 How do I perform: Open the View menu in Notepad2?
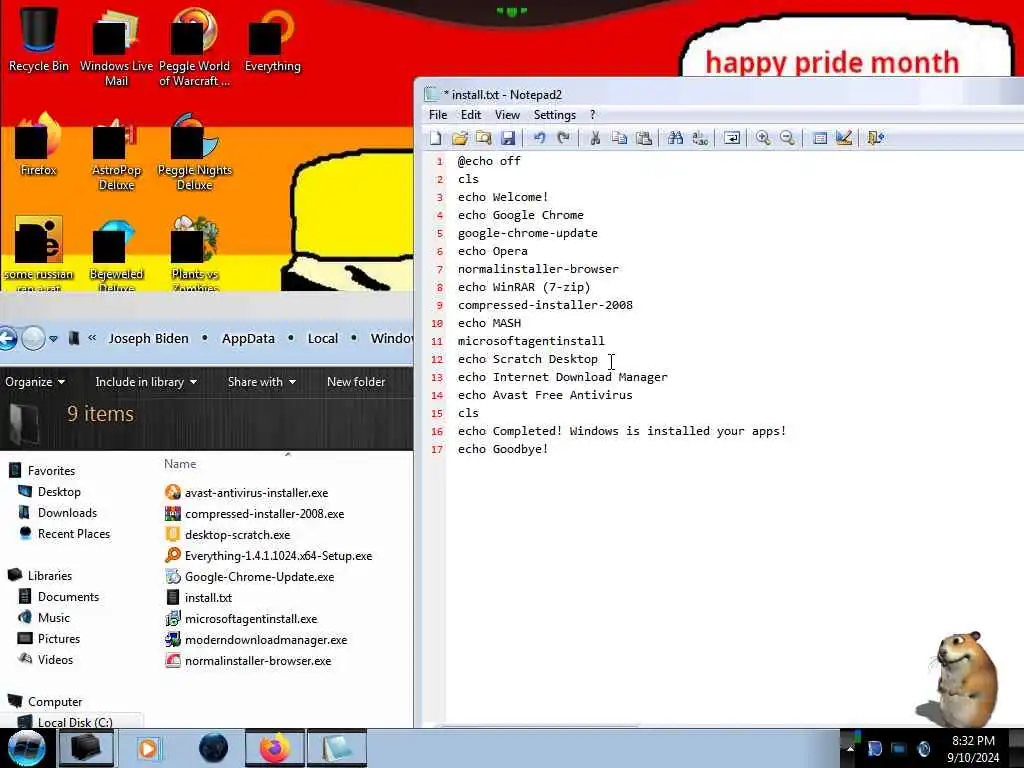click(x=507, y=115)
